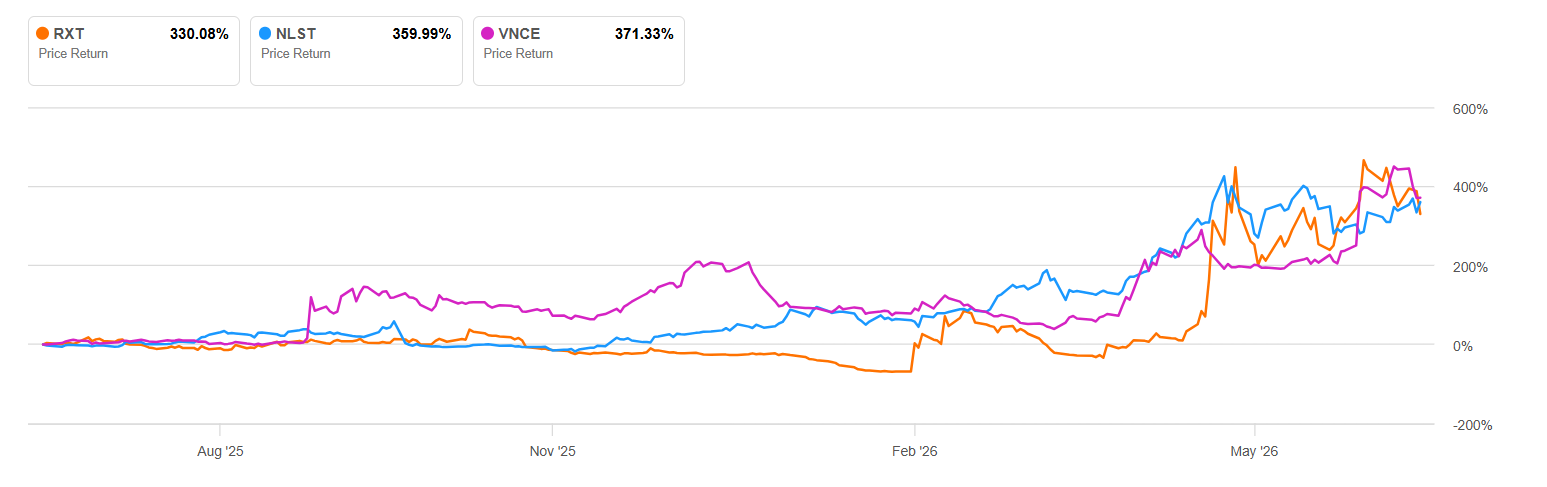The width and height of the screenshot is (1547, 487).
Task: Select the RXT legend card
Action: pyautogui.click(x=134, y=50)
